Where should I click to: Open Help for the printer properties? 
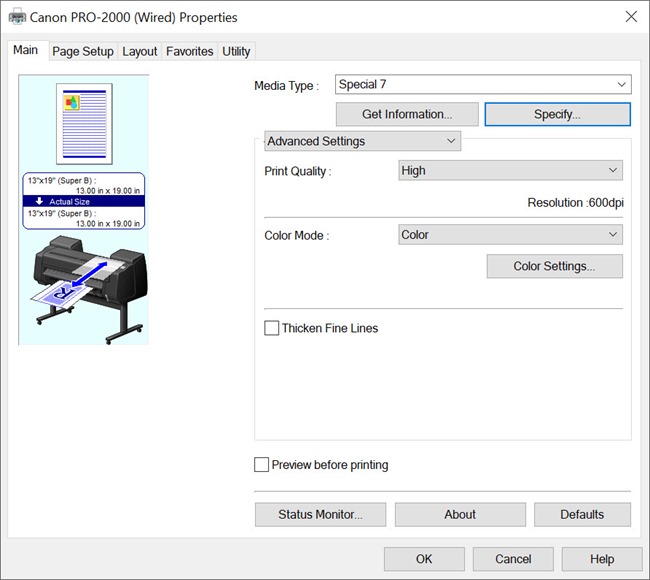pos(602,559)
